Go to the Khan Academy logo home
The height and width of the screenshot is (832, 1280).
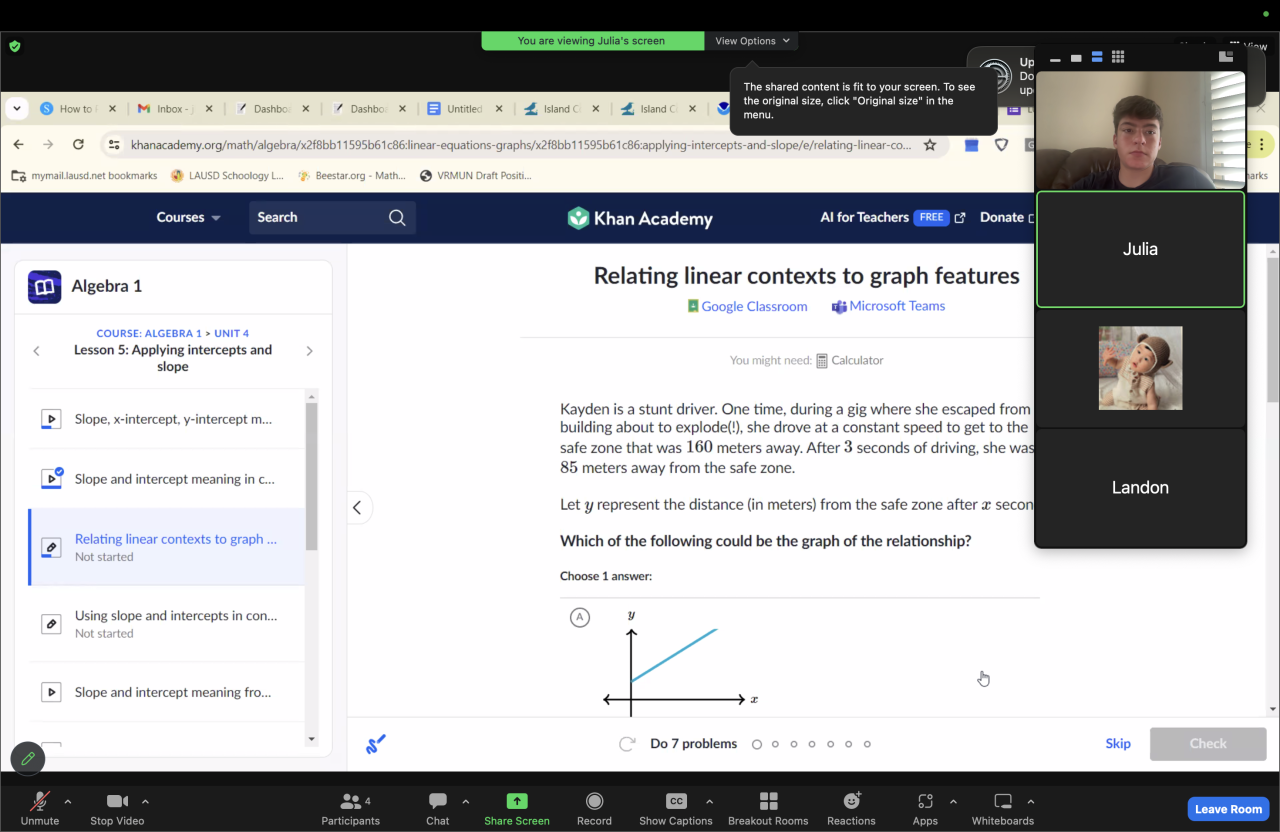[640, 218]
